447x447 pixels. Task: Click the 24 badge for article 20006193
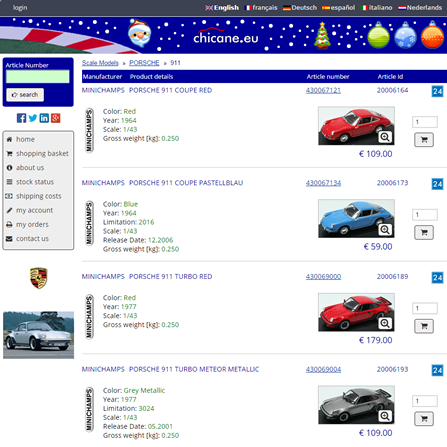click(x=437, y=370)
